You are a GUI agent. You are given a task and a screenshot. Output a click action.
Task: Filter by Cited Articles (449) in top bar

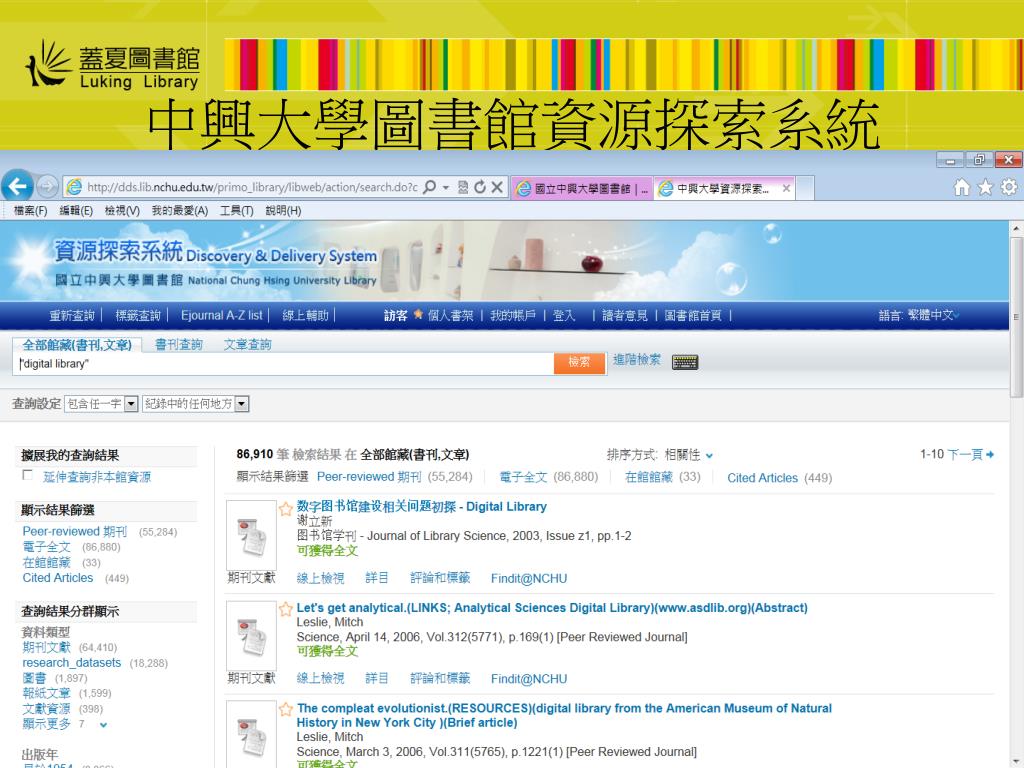click(779, 478)
